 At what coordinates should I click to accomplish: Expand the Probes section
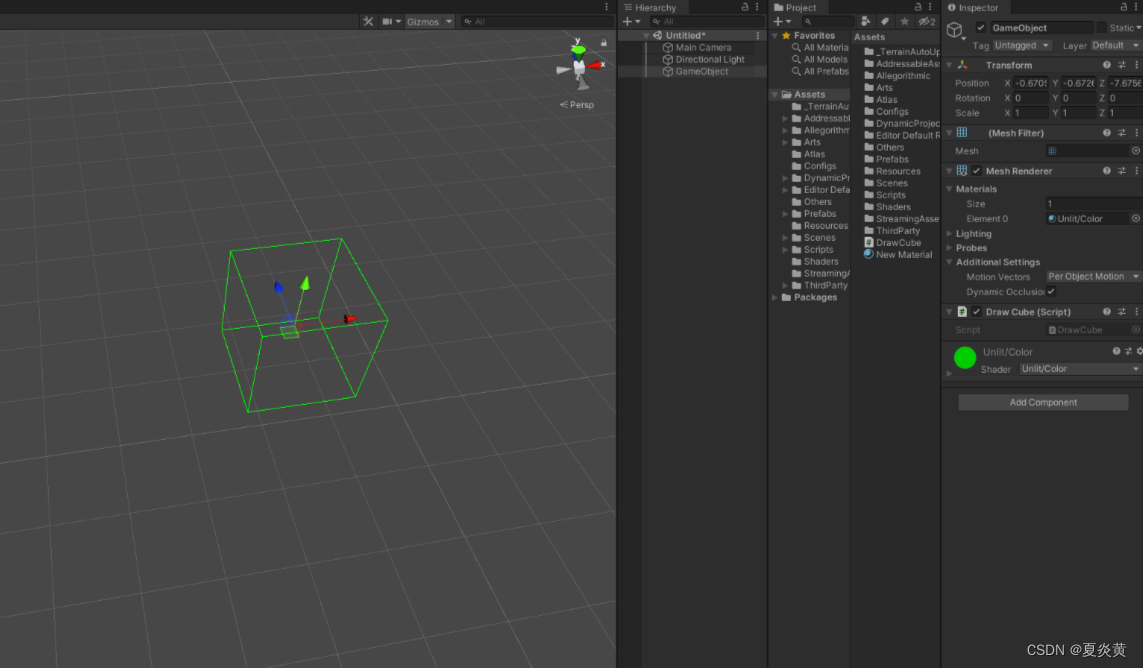950,248
